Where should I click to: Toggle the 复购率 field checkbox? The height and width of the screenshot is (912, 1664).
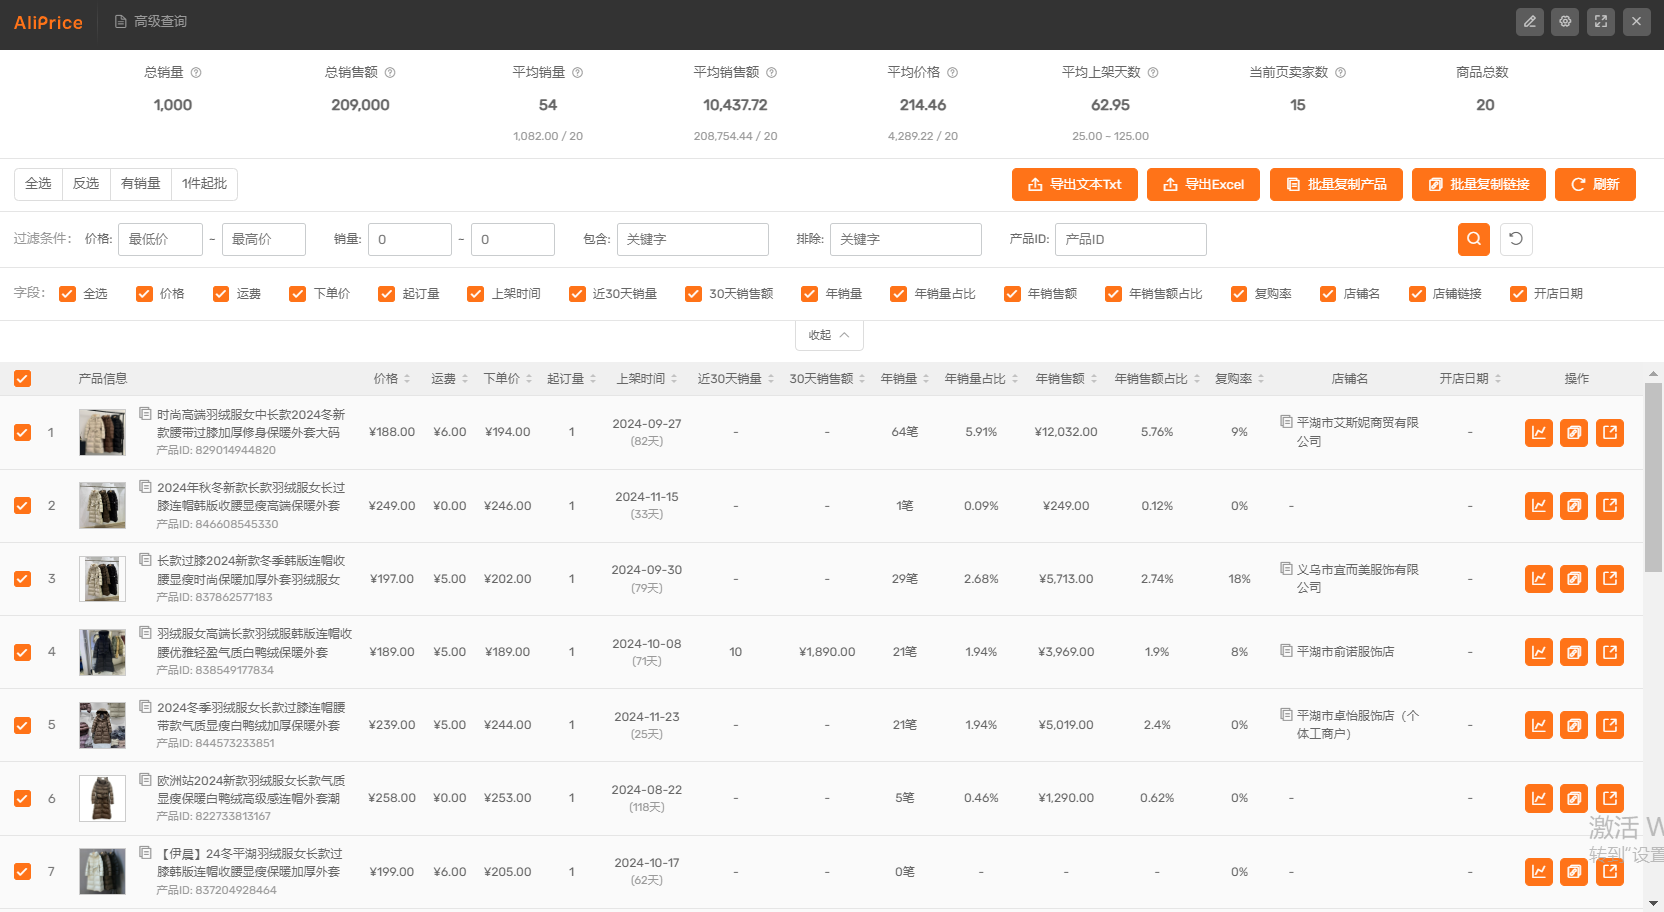point(1239,294)
